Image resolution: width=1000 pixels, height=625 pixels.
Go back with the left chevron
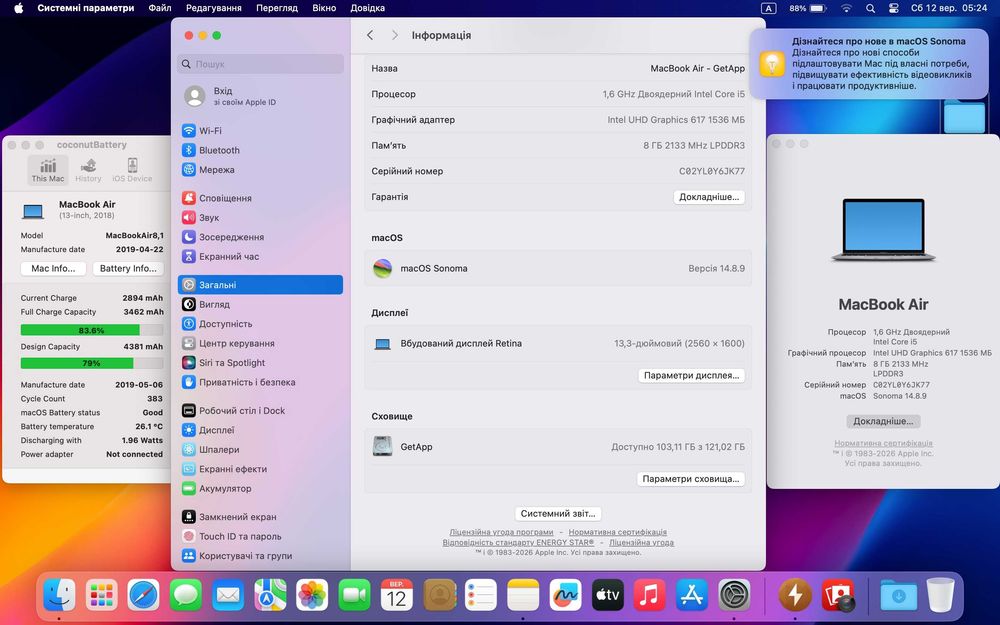(370, 35)
